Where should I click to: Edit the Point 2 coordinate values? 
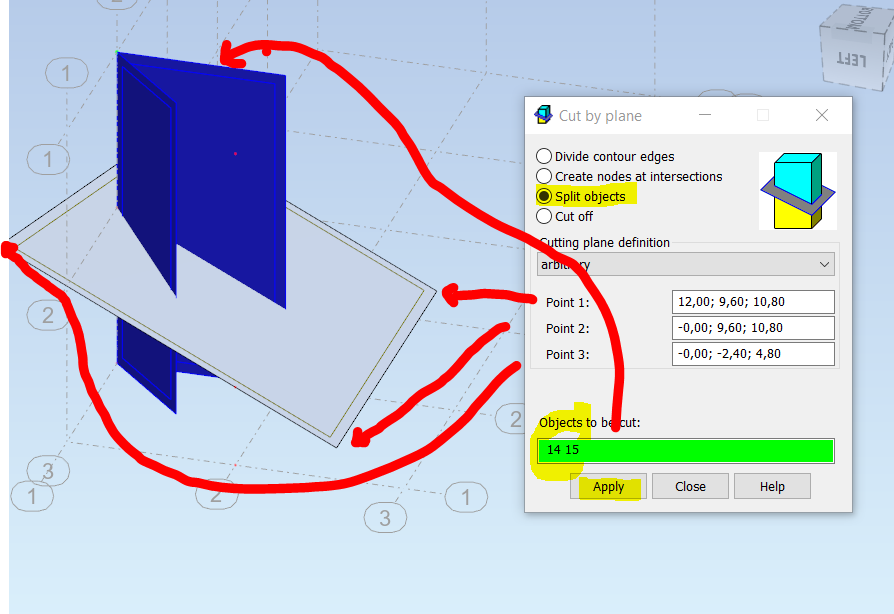click(753, 327)
